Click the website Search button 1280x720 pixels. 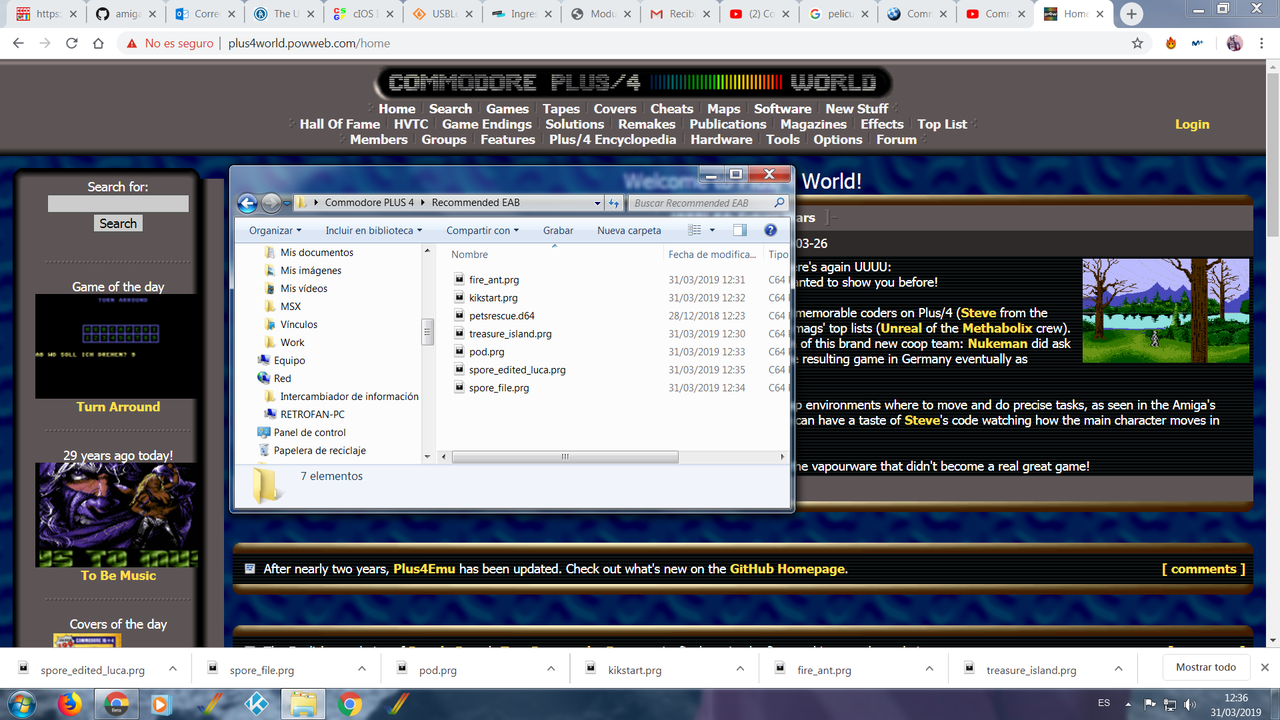[x=118, y=224]
